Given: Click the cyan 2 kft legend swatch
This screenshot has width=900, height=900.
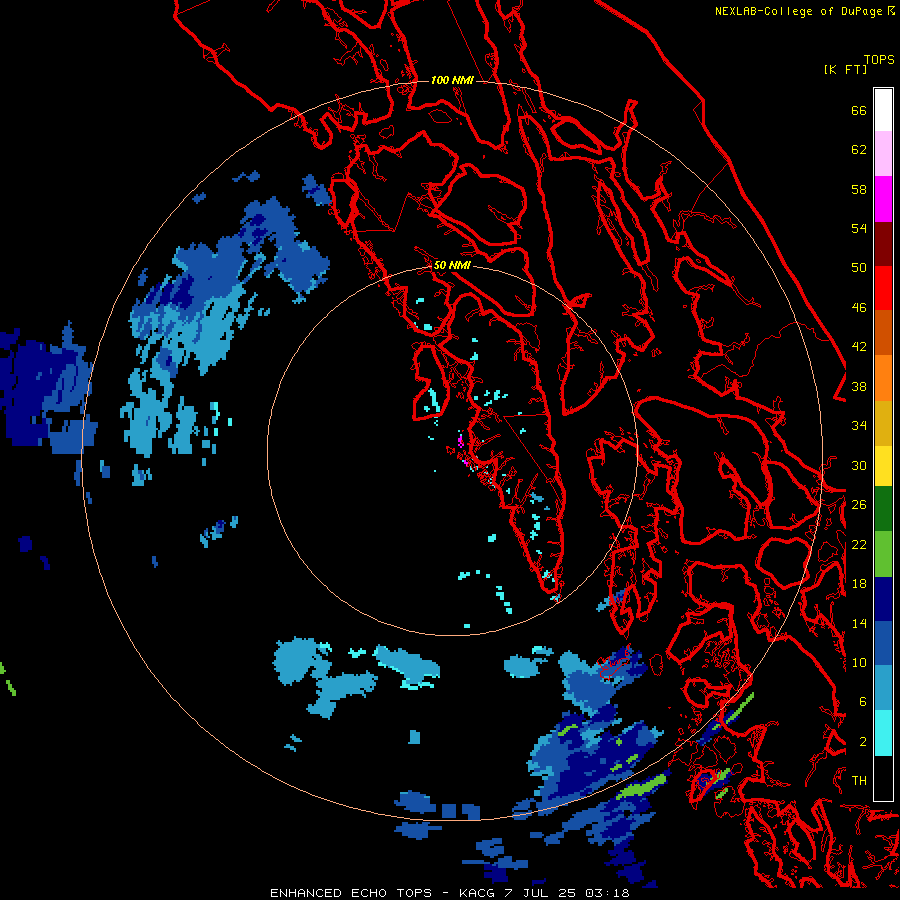Looking at the screenshot, I should (883, 733).
